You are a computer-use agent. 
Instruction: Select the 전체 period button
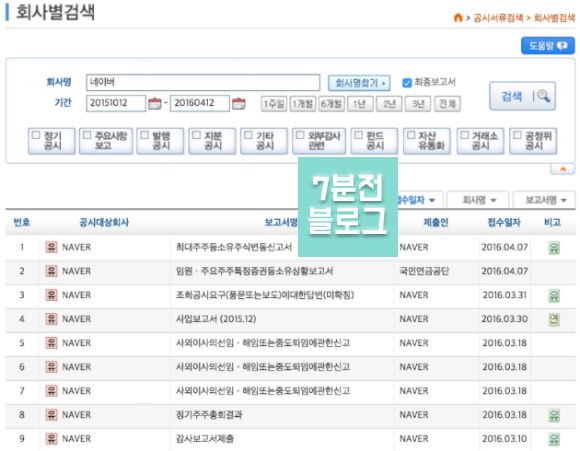[448, 104]
